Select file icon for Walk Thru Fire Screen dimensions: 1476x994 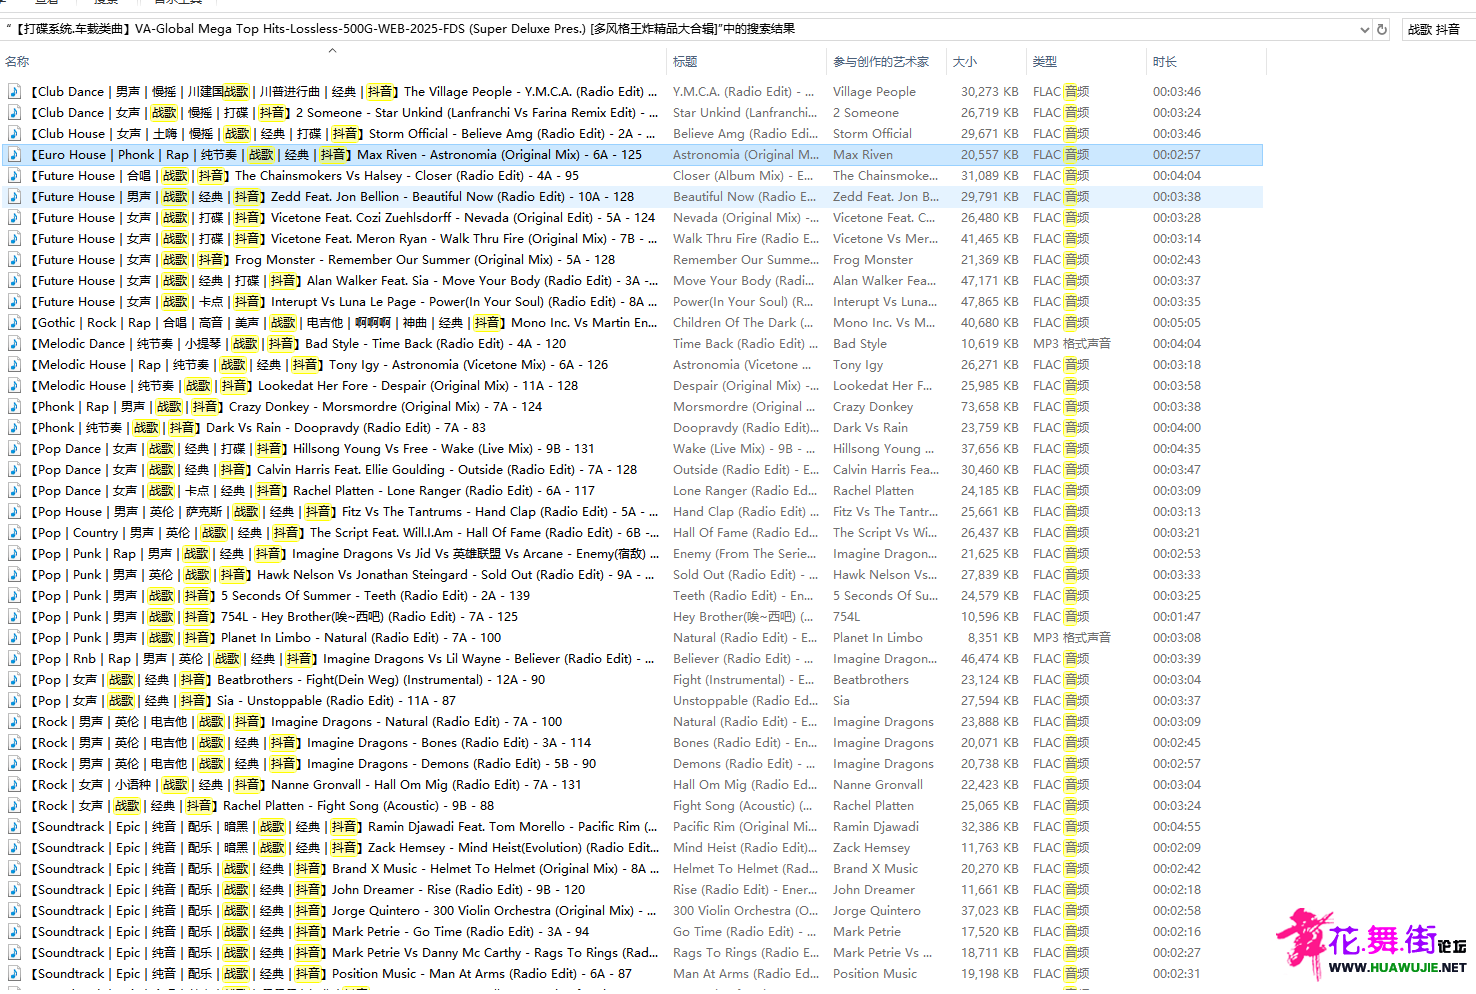coord(15,239)
